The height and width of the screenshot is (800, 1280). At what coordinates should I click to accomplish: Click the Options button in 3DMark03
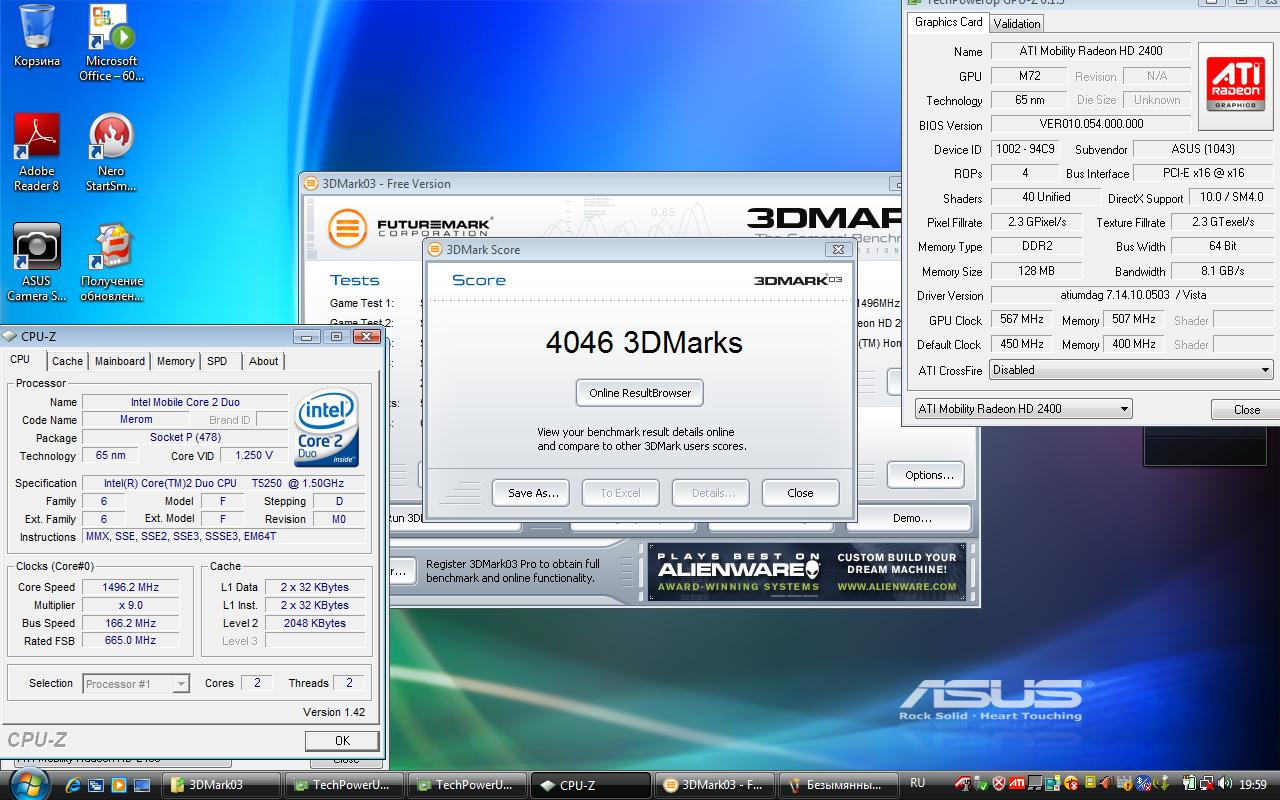click(927, 475)
